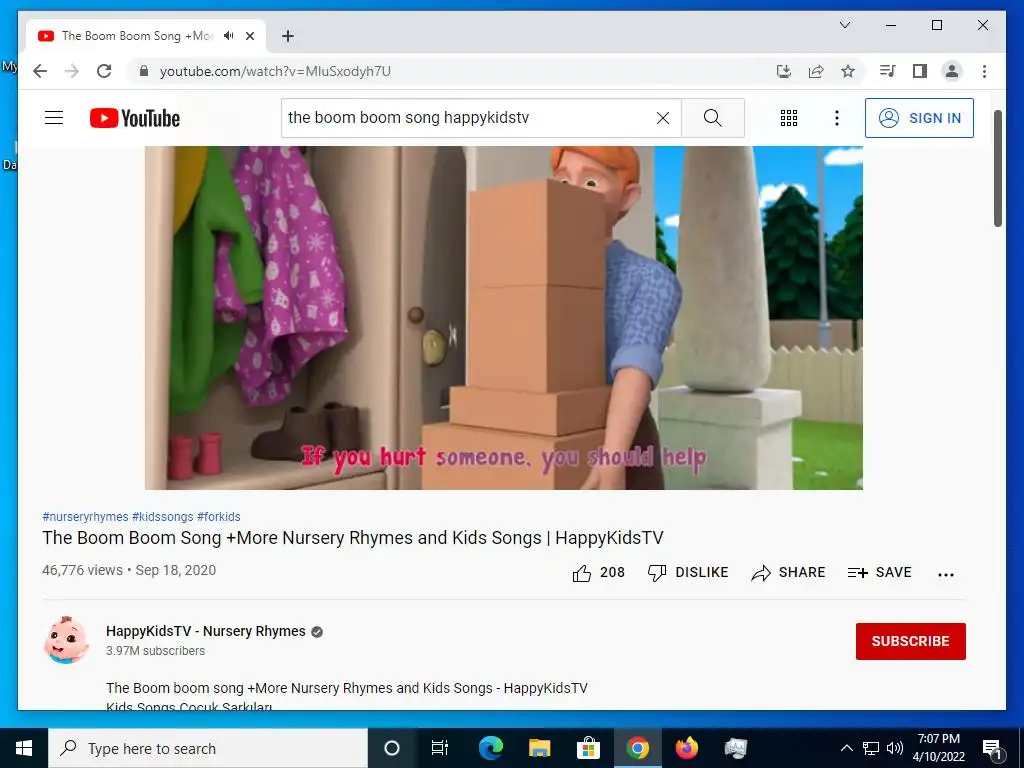Open the #forkids hashtag
Image resolution: width=1024 pixels, height=768 pixels.
[219, 517]
